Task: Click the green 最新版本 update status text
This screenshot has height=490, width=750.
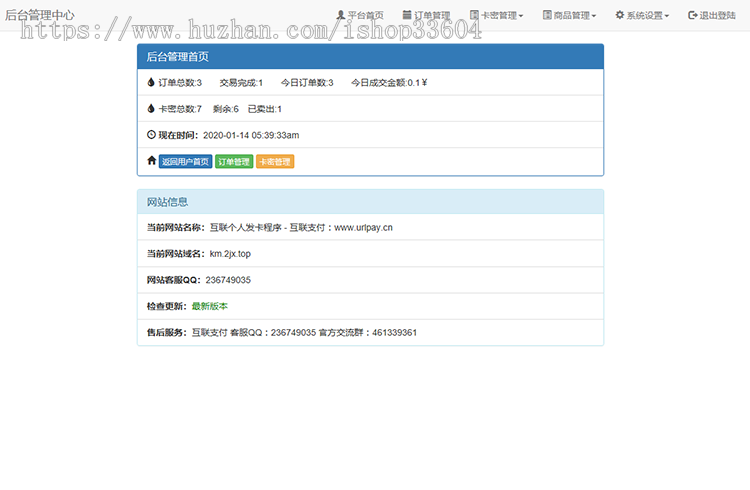Action: coord(209,306)
